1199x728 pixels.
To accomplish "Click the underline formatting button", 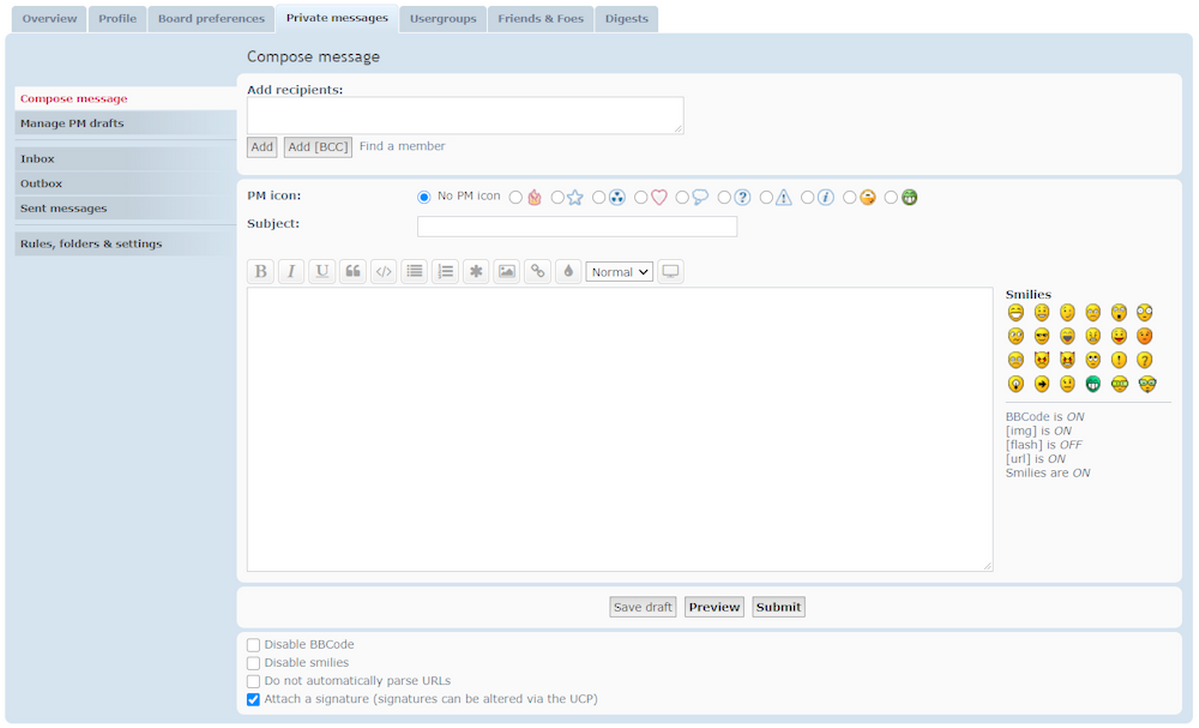I will (322, 271).
